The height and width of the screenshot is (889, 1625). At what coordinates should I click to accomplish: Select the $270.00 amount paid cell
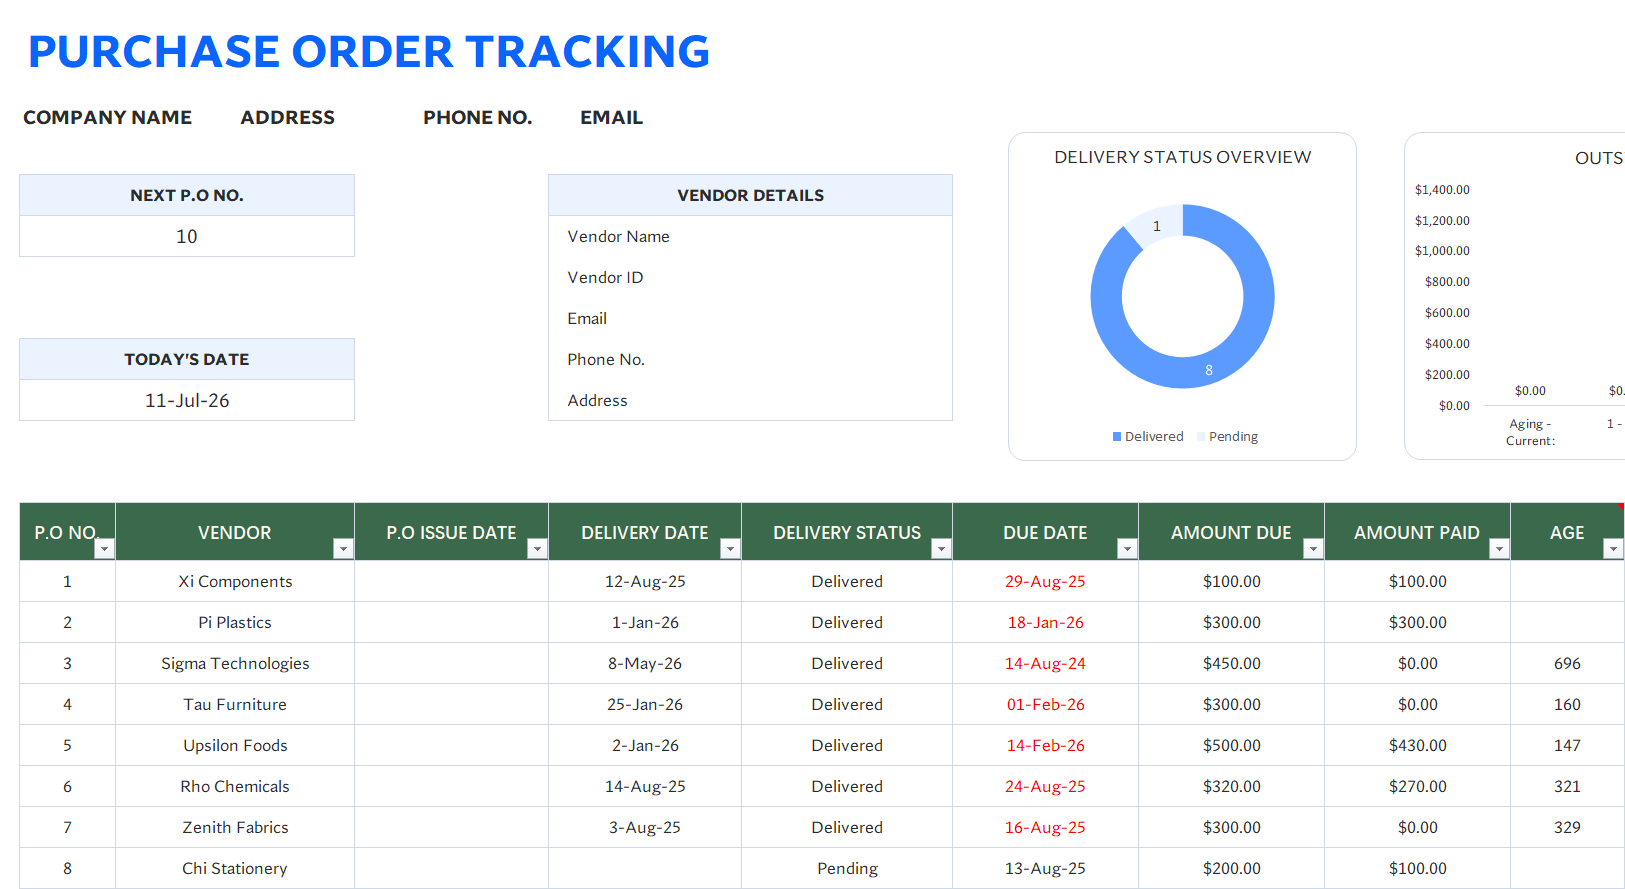pyautogui.click(x=1417, y=786)
